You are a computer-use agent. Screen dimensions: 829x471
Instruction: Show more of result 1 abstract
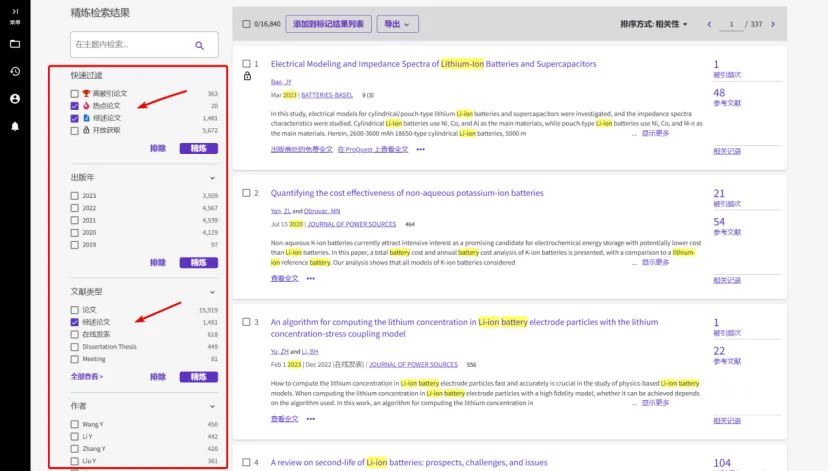pos(656,133)
